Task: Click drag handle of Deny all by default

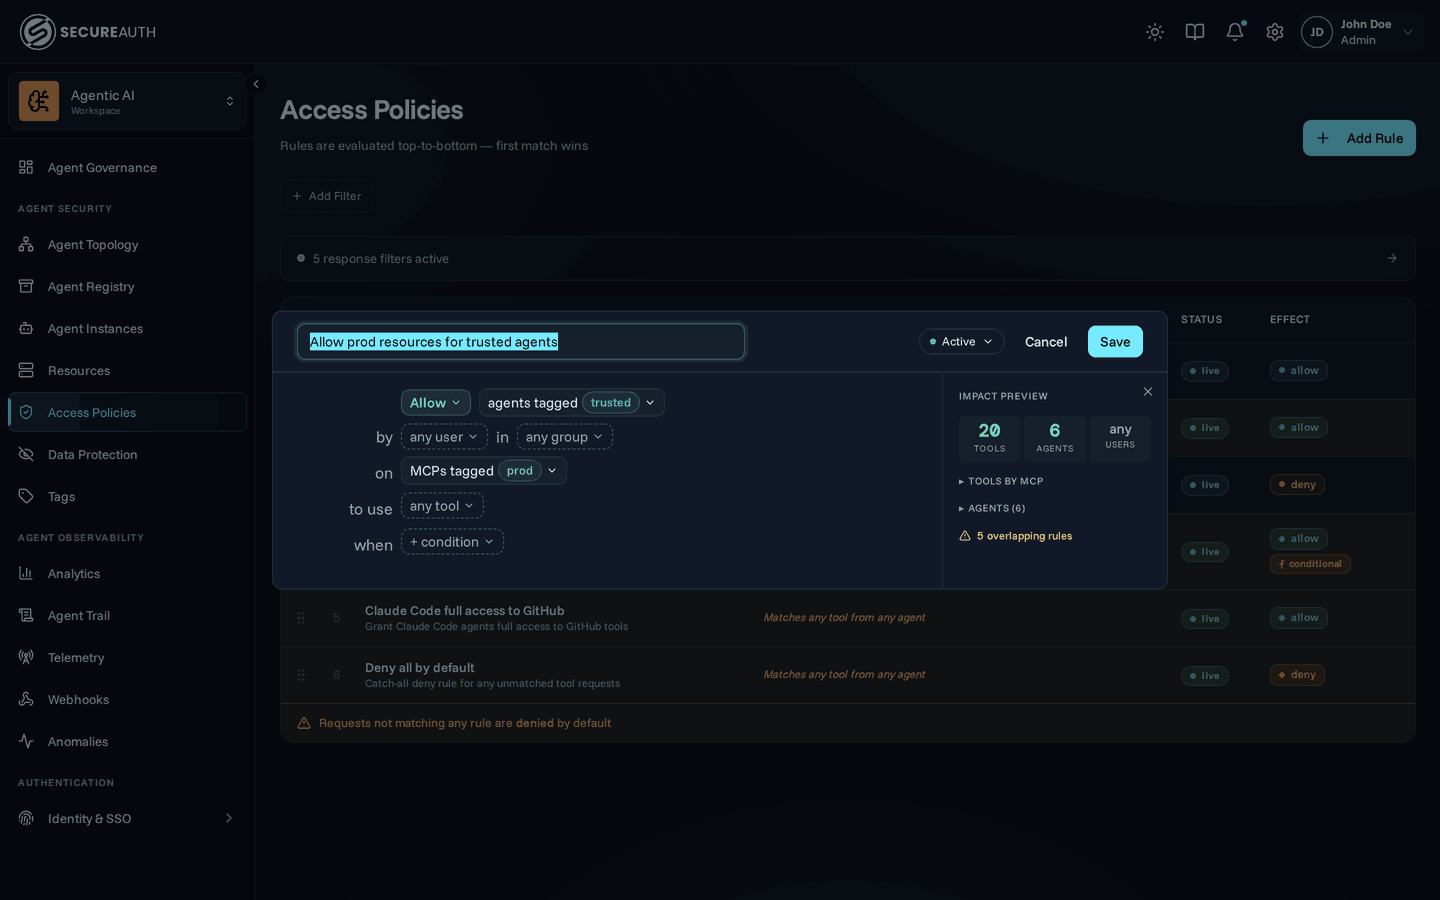Action: pos(301,675)
